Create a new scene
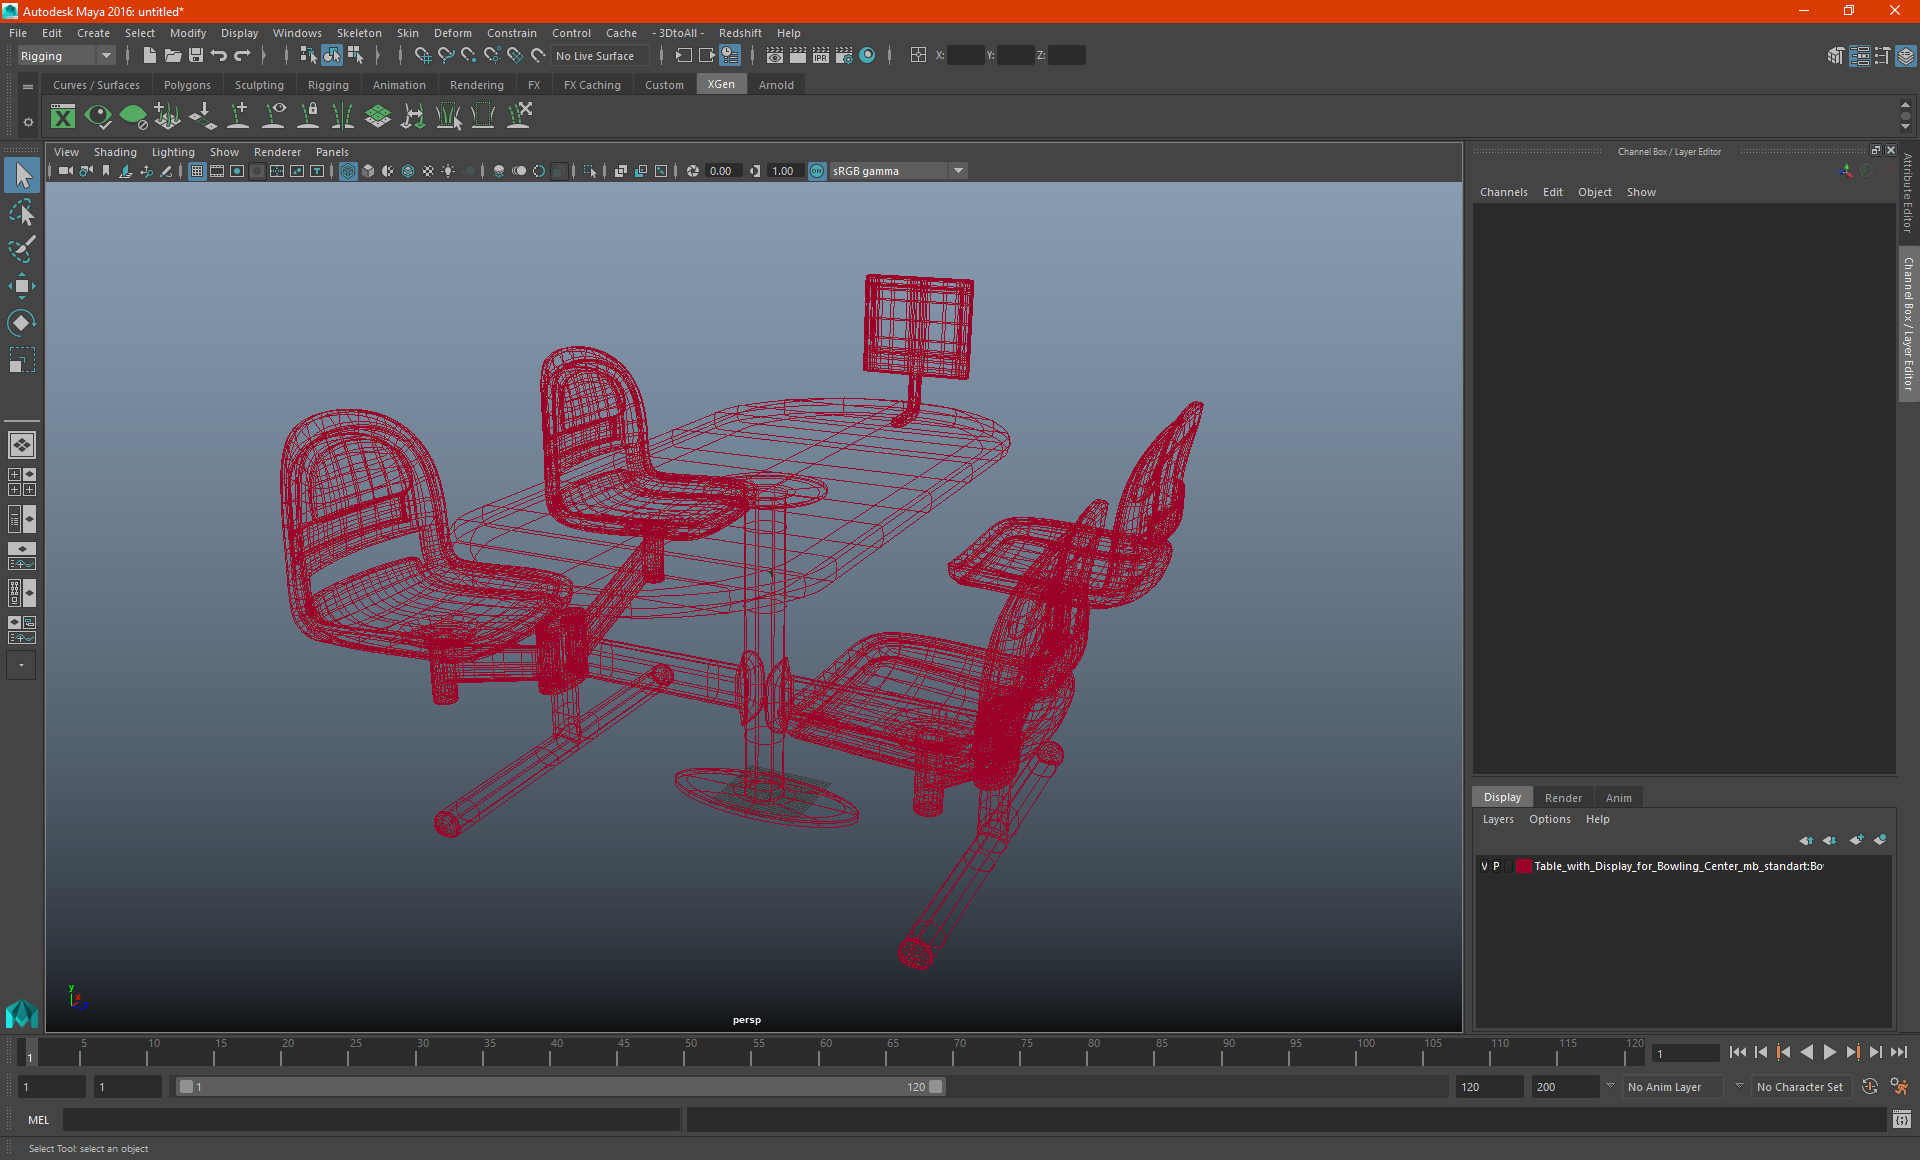 [x=149, y=56]
